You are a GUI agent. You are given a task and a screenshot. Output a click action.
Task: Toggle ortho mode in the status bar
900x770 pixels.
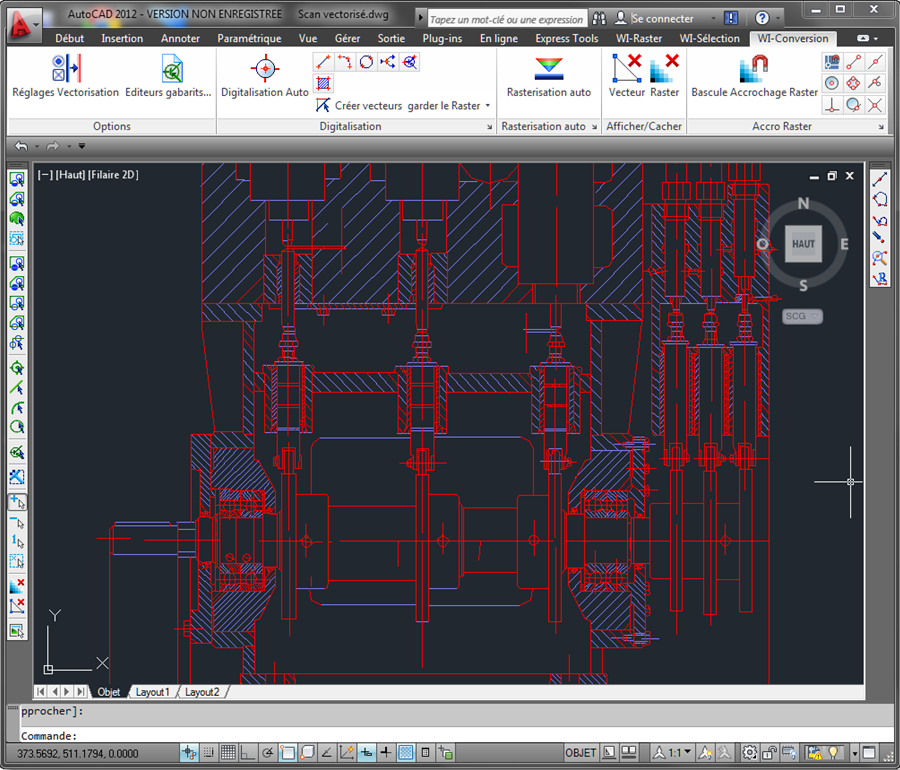pyautogui.click(x=247, y=752)
